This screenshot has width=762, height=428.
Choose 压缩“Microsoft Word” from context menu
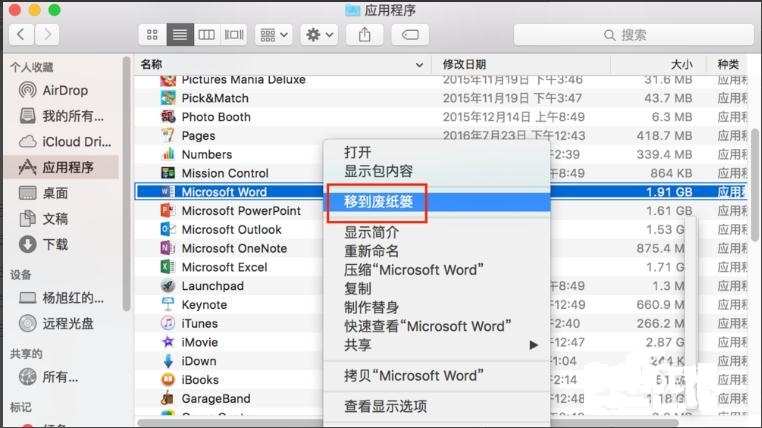437,270
